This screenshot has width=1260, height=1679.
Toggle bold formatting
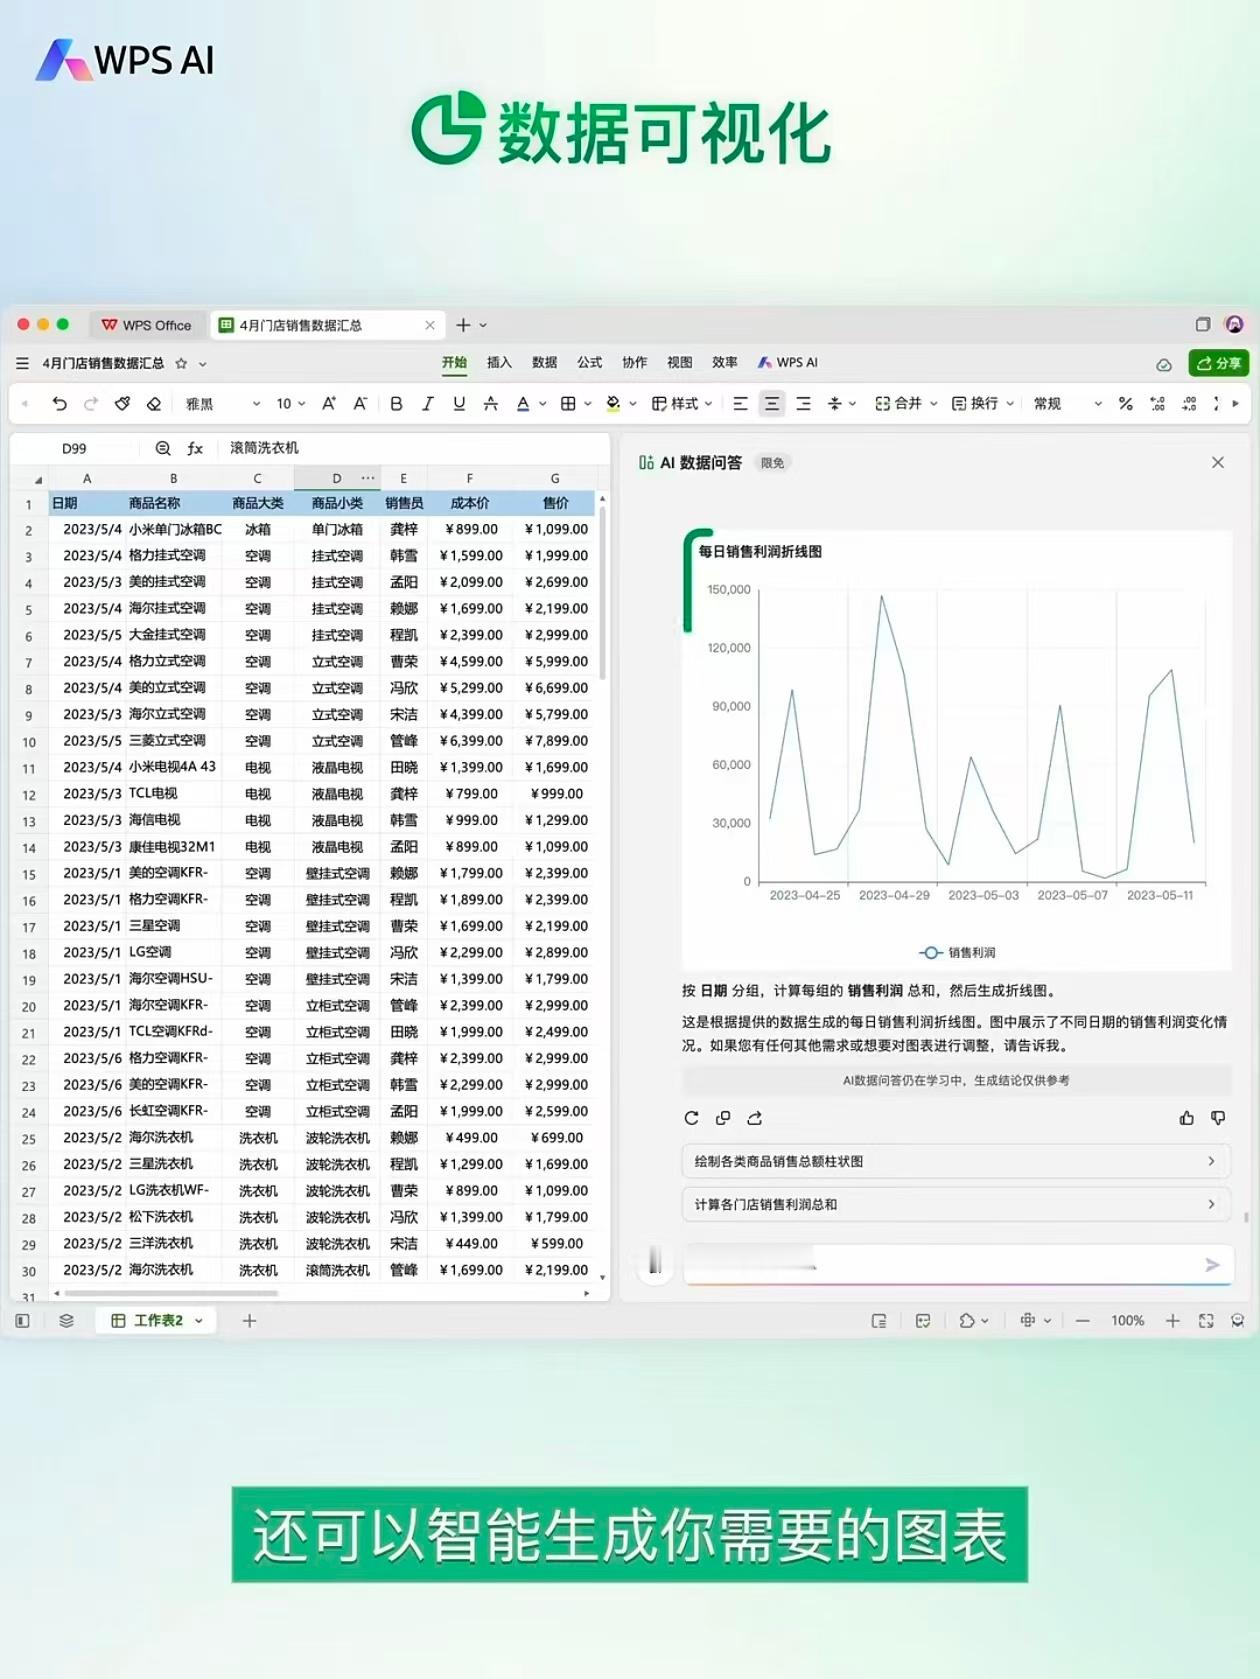pos(396,403)
